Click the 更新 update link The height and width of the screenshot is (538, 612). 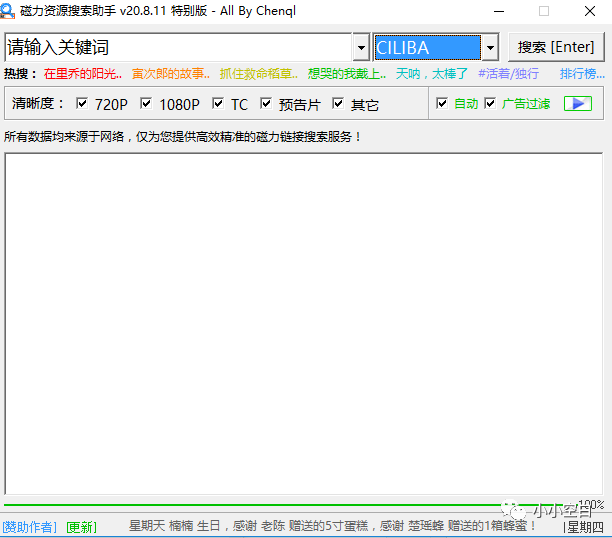pyautogui.click(x=81, y=527)
